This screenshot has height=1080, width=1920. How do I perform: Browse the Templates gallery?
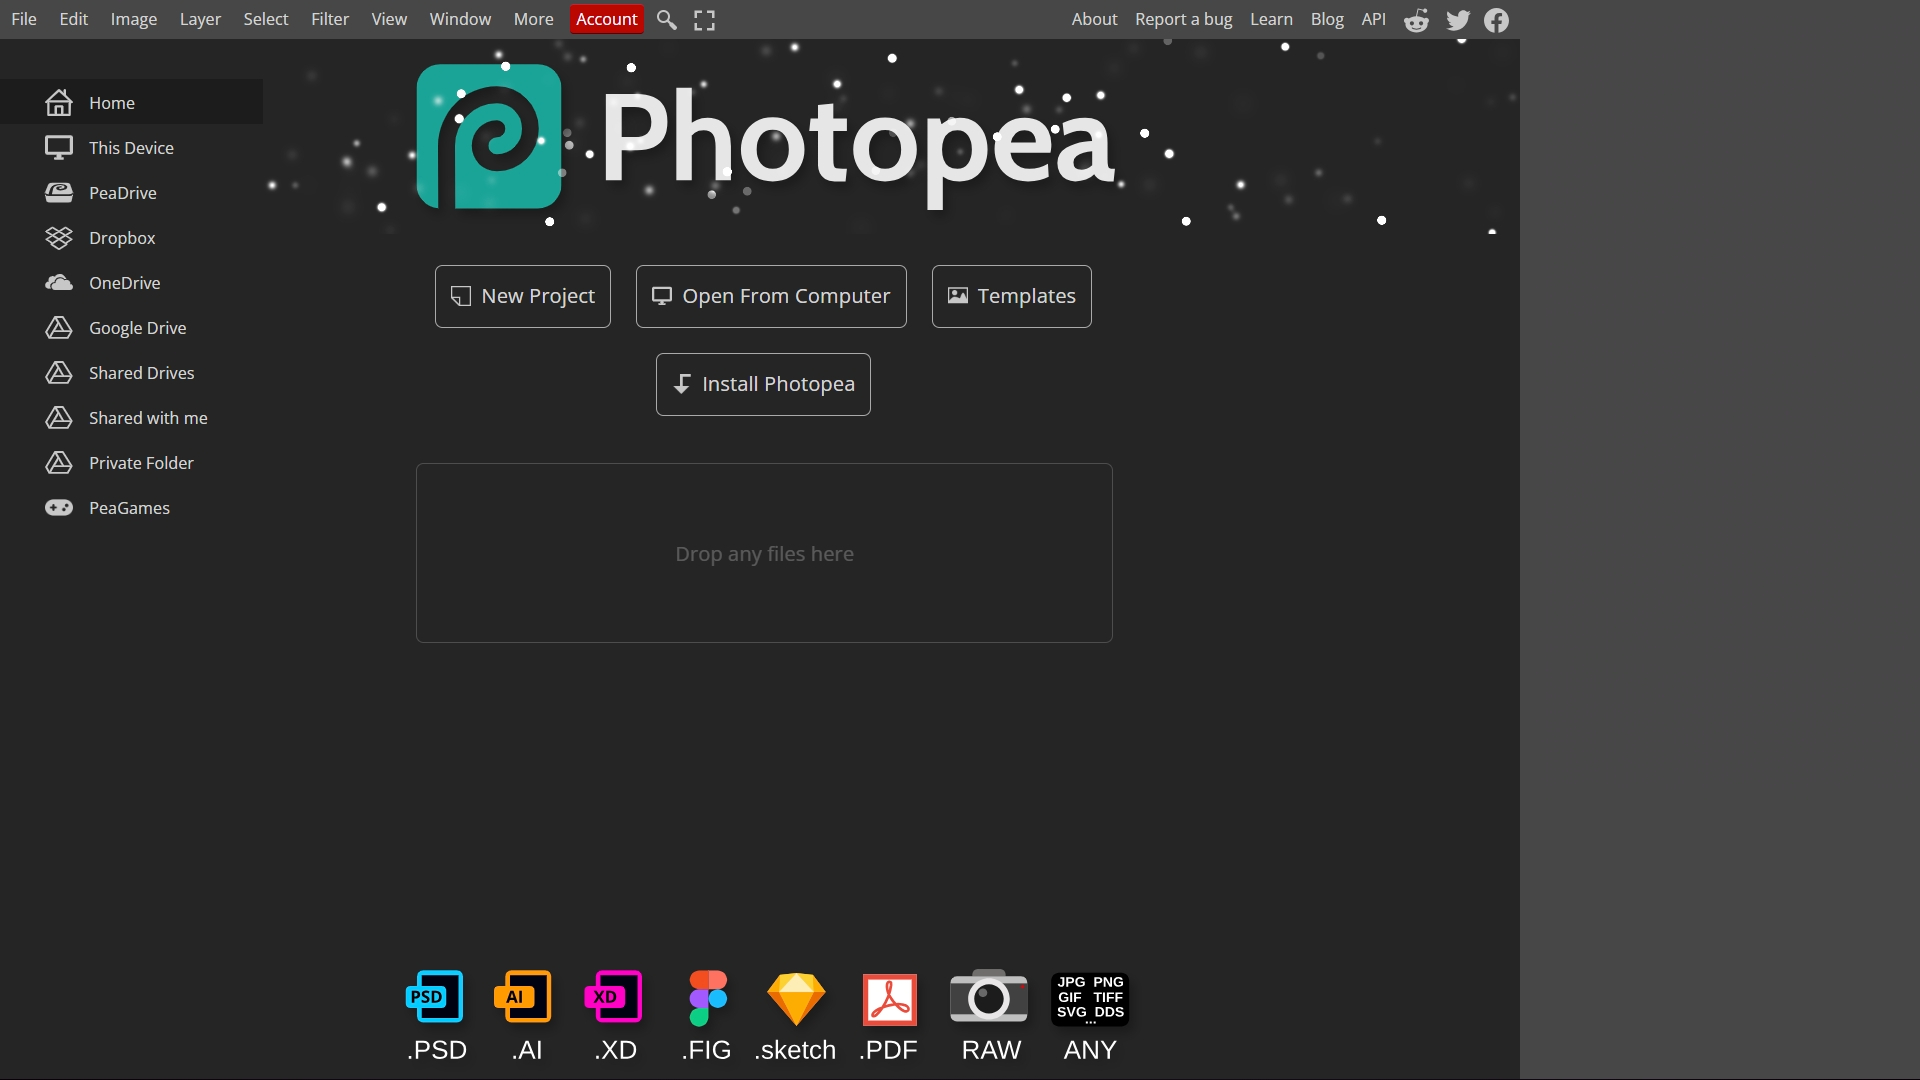[x=1011, y=296]
